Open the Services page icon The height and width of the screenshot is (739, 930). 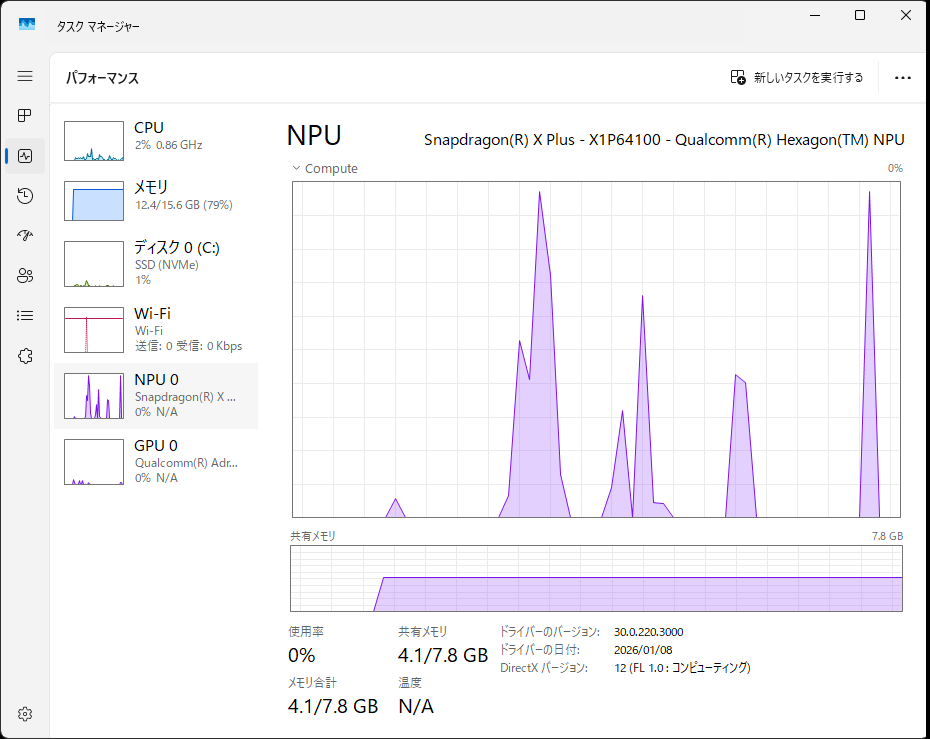pyautogui.click(x=25, y=356)
